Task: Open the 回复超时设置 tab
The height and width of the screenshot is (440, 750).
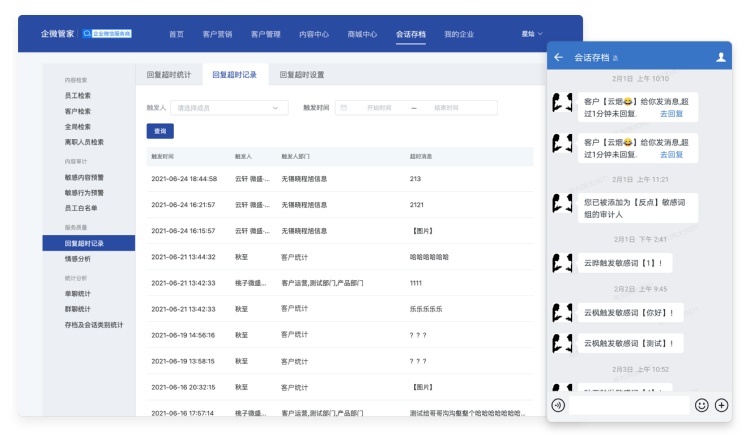Action: 301,74
